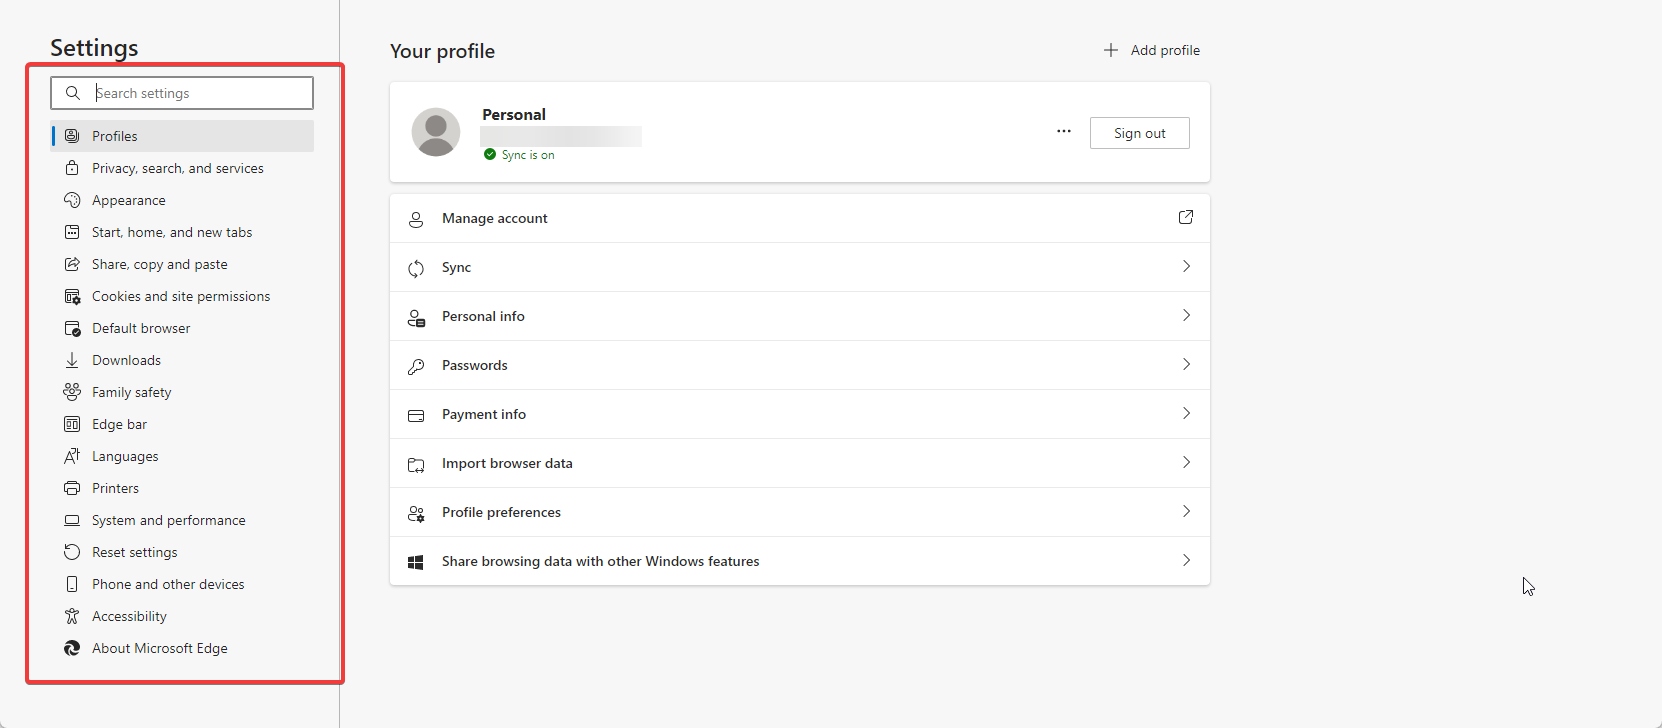
Task: Expand the Import browser data chevron
Action: tap(1186, 462)
